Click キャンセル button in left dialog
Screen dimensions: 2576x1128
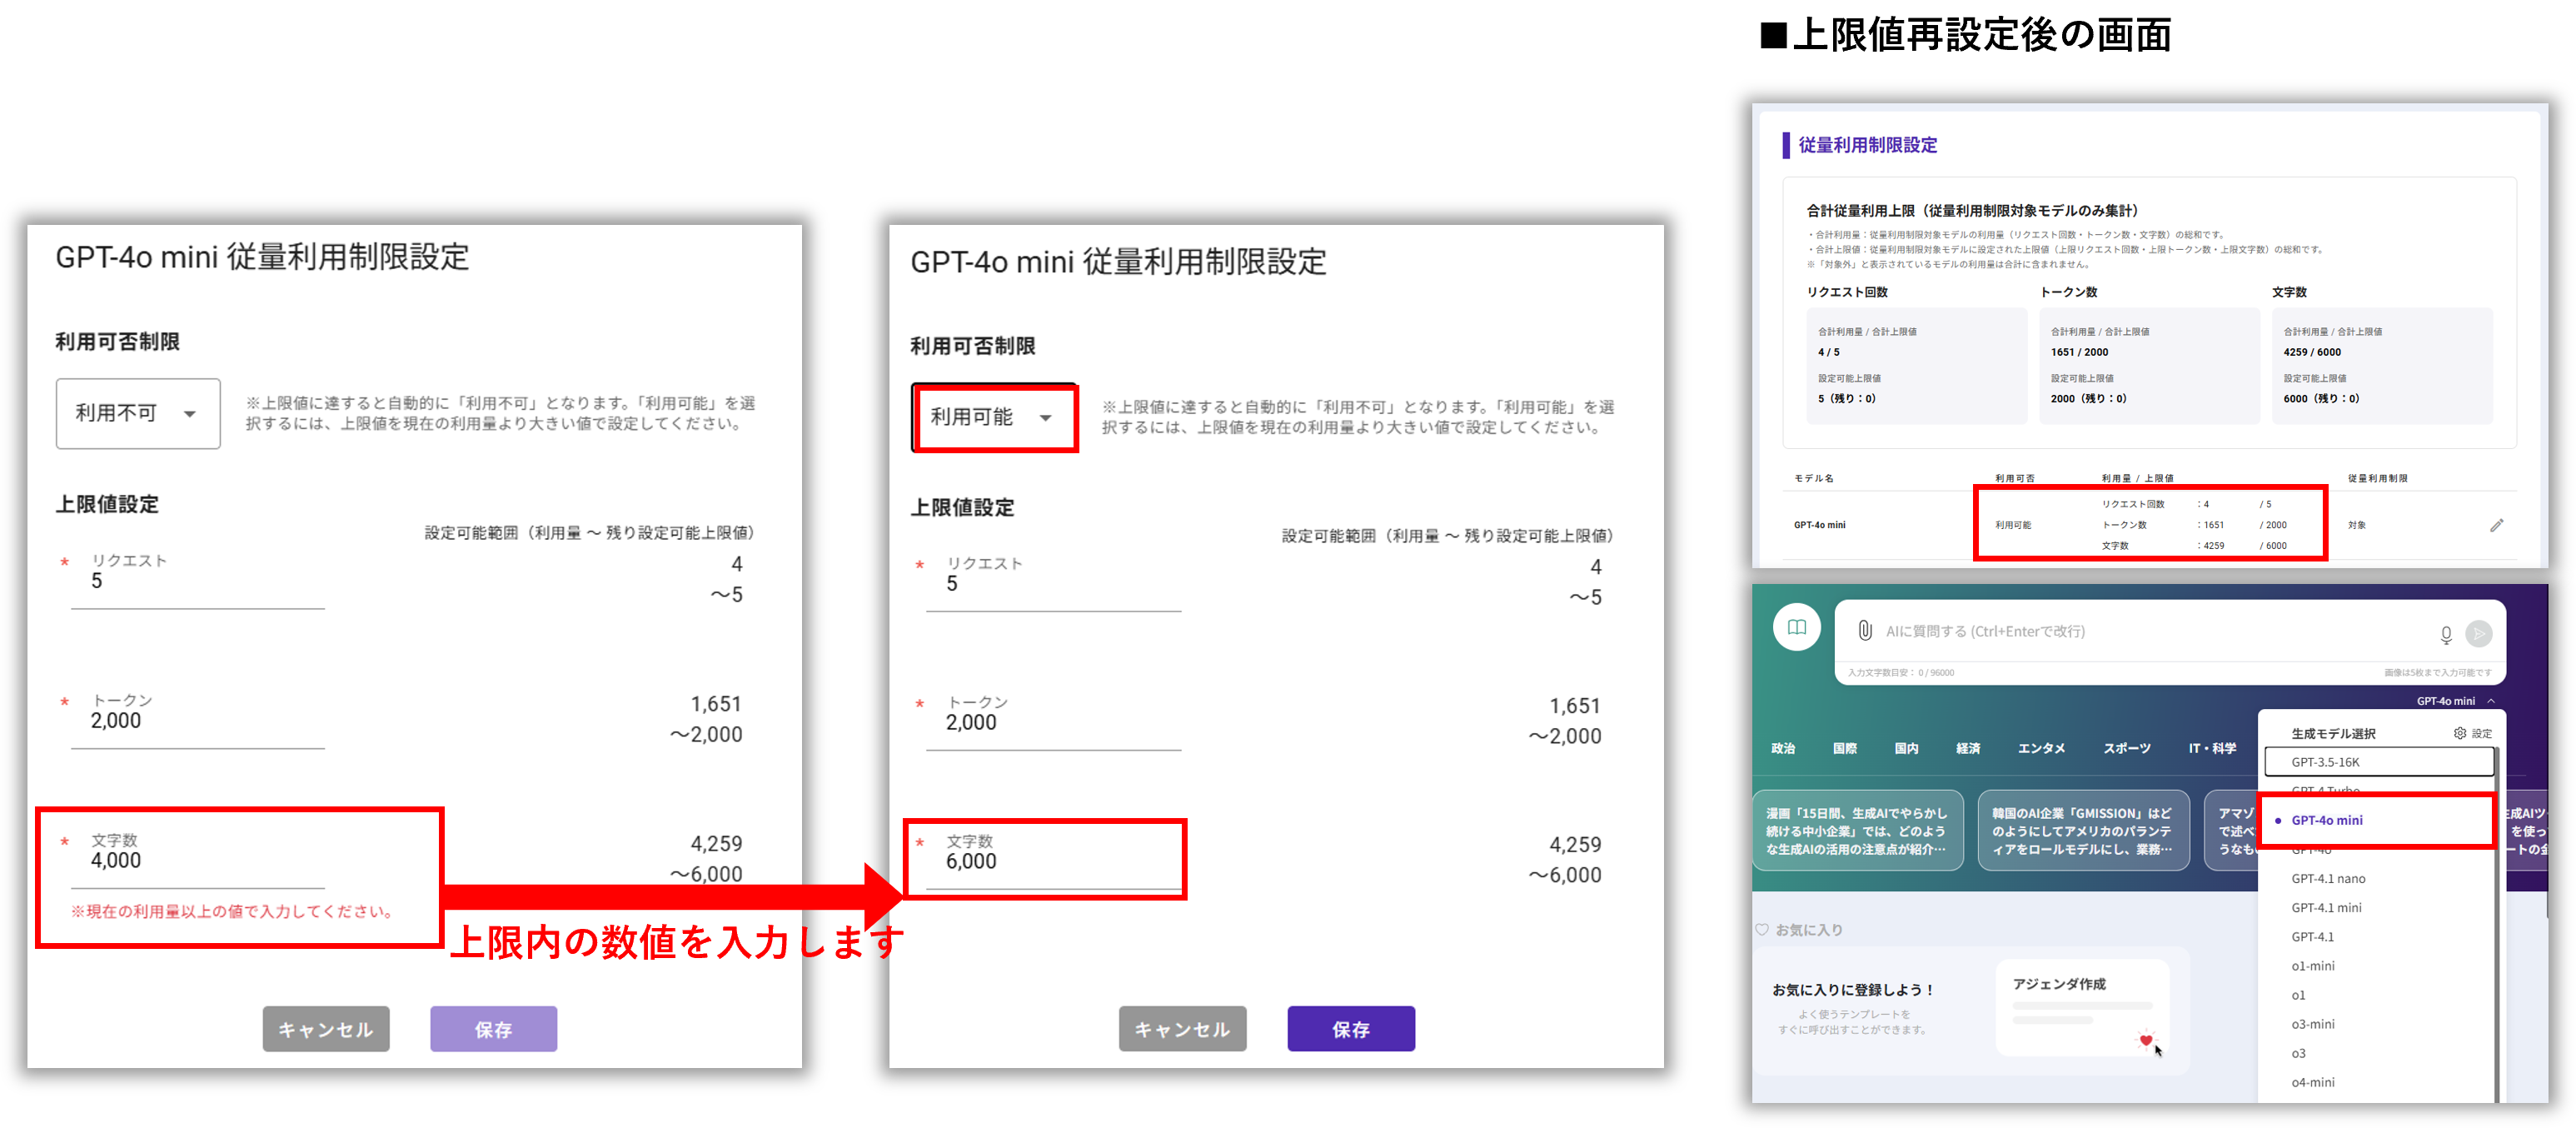pos(325,1029)
